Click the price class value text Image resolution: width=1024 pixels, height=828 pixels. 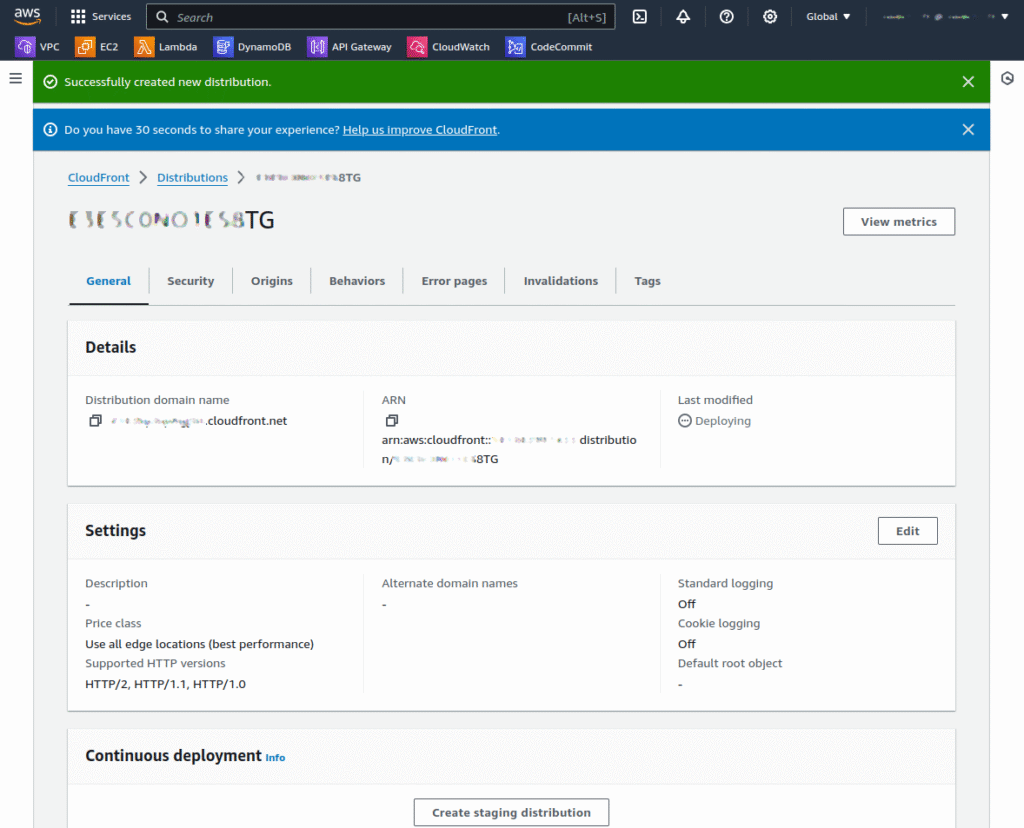coord(199,645)
